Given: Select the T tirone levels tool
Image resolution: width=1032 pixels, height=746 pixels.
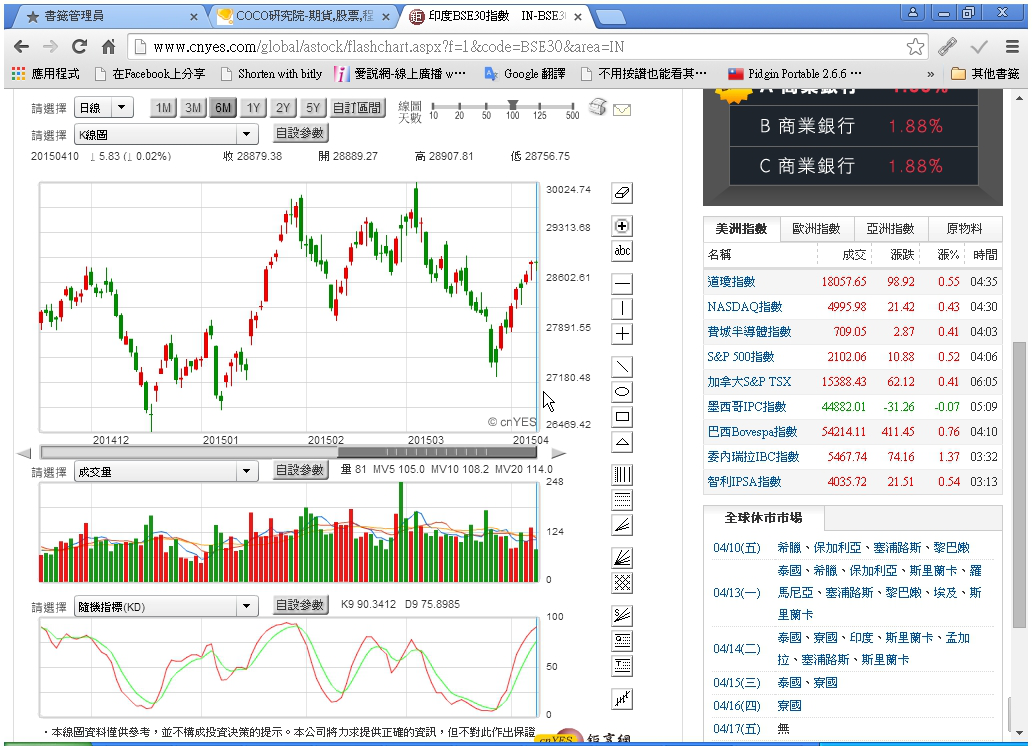Looking at the screenshot, I should (x=622, y=666).
